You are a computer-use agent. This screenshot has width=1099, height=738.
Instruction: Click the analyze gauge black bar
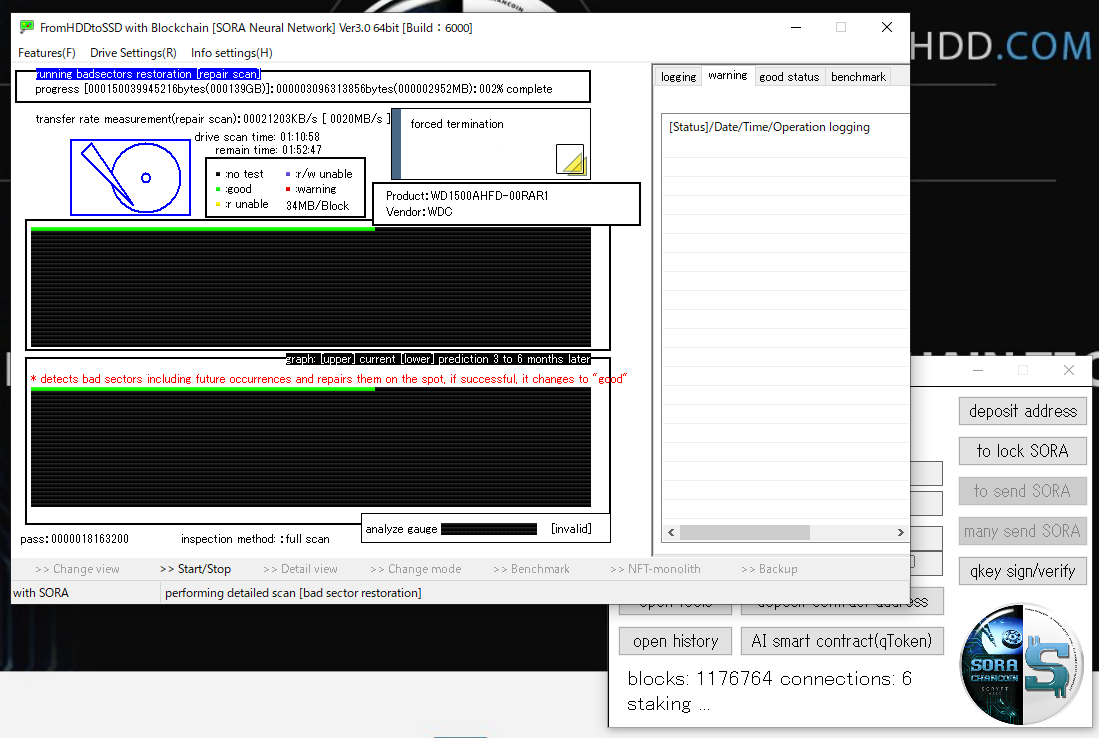tap(489, 529)
